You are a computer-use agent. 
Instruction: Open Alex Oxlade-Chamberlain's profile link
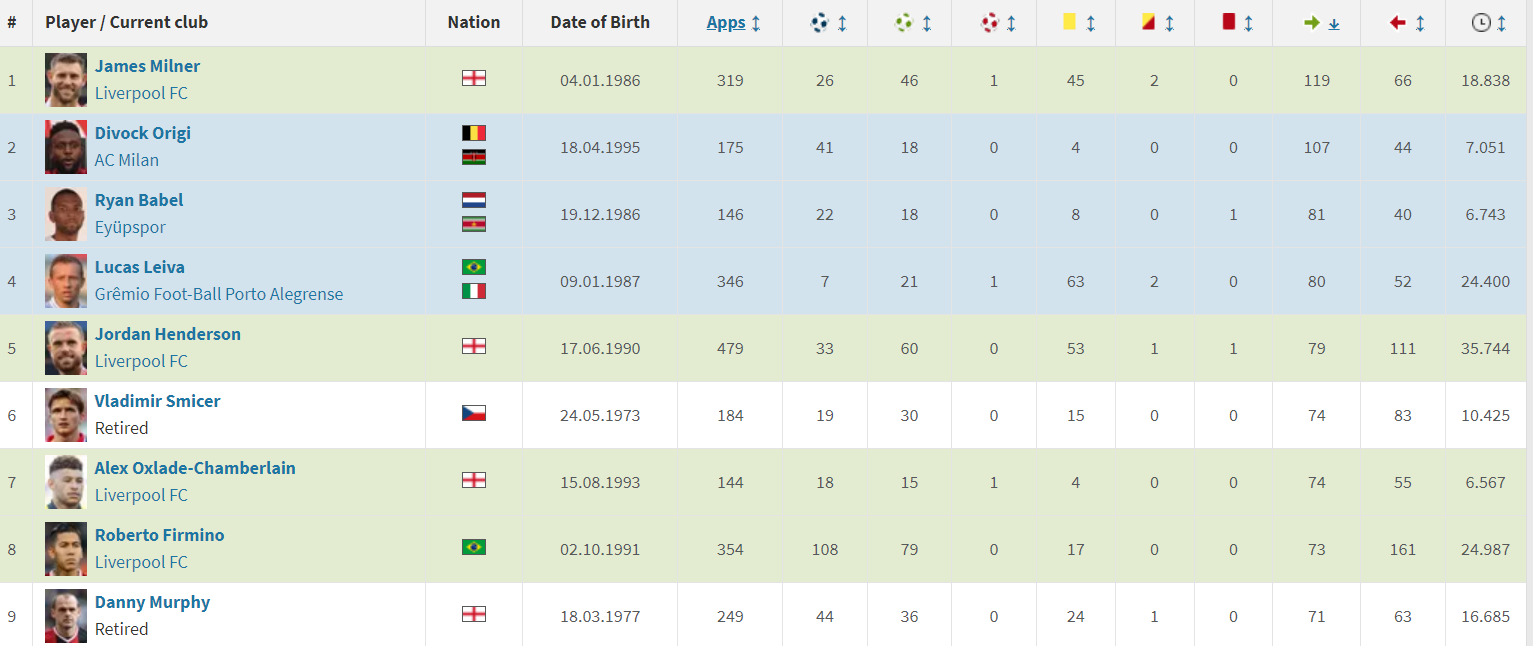click(195, 468)
